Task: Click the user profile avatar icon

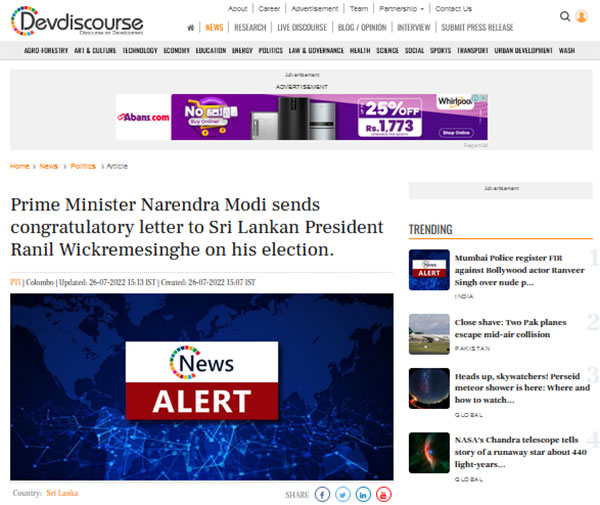Action: click(581, 16)
